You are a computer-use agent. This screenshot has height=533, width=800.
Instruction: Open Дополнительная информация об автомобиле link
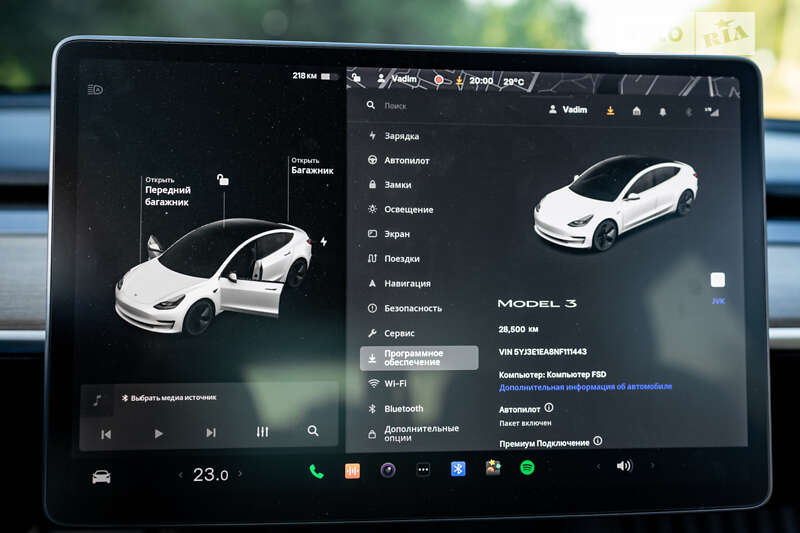(x=585, y=387)
